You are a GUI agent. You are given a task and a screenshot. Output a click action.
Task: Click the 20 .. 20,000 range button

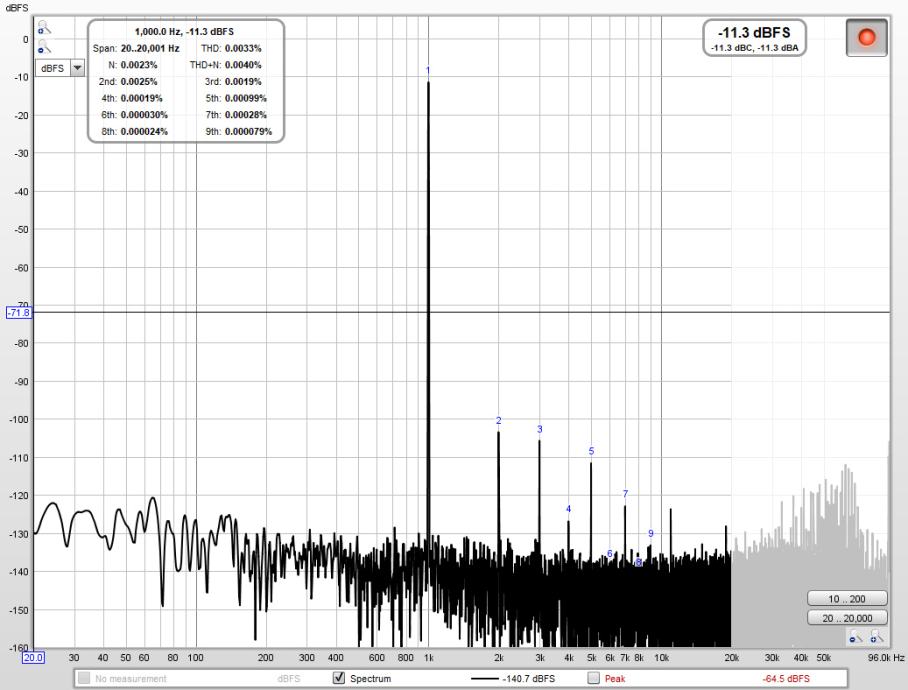click(x=847, y=618)
